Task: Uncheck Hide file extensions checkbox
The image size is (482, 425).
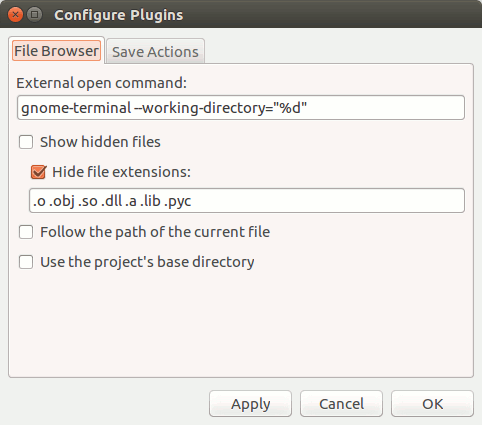Action: point(38,172)
